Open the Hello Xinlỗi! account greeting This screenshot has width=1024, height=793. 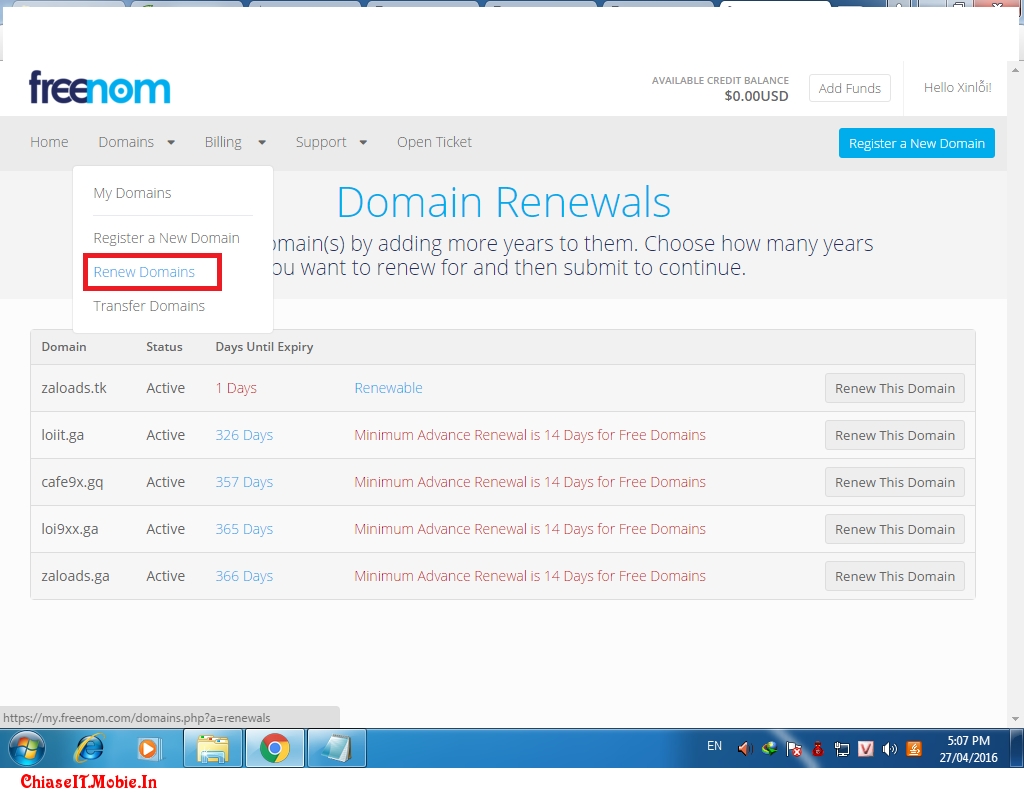pyautogui.click(x=957, y=87)
